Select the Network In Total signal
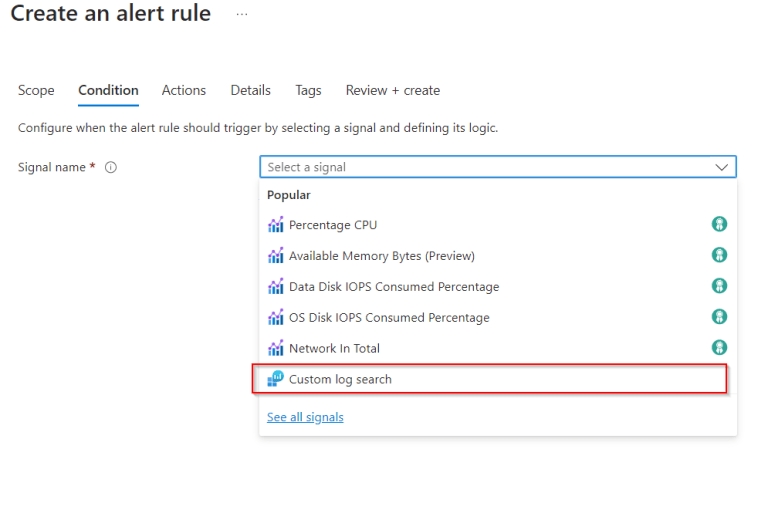Image resolution: width=768 pixels, height=520 pixels. tap(498, 348)
